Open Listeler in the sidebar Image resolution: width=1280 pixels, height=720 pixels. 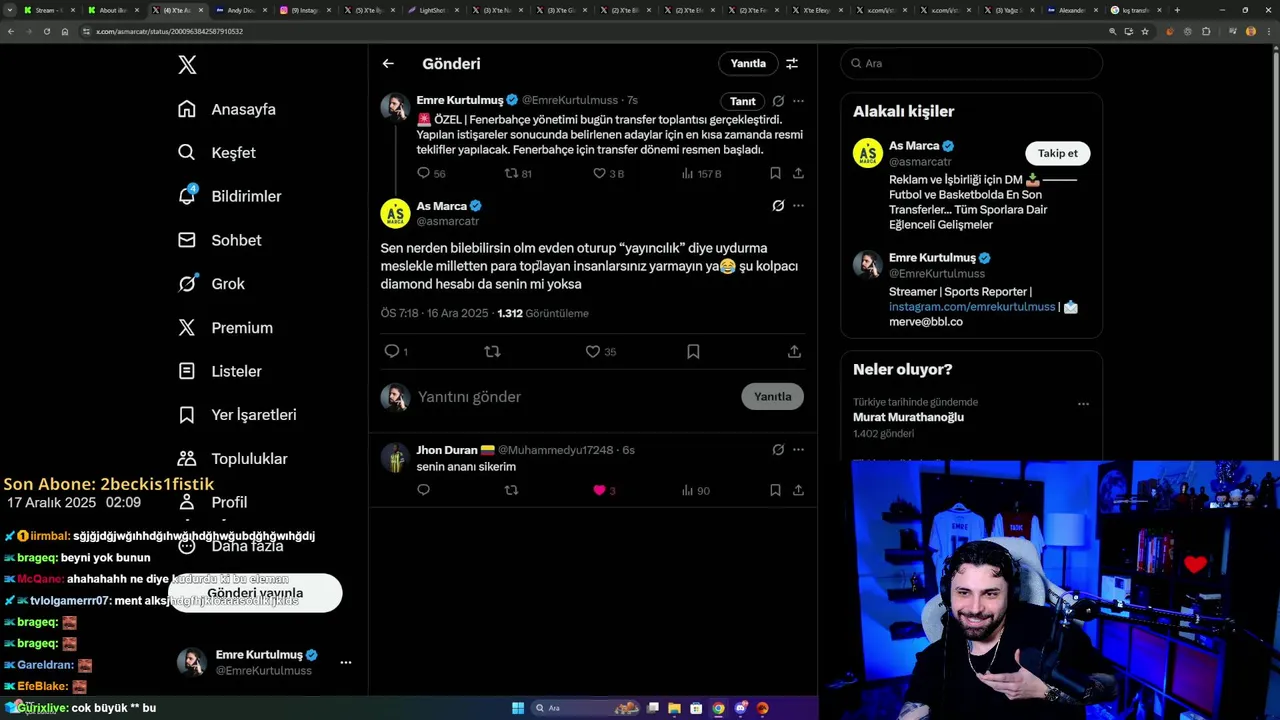click(220, 371)
